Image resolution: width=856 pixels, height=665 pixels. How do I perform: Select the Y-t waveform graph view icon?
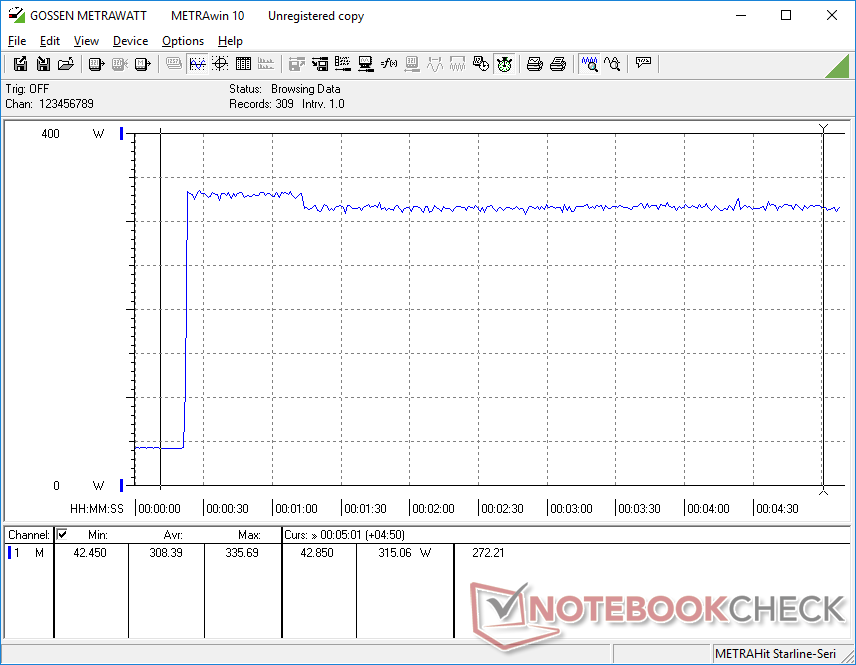pyautogui.click(x=197, y=64)
